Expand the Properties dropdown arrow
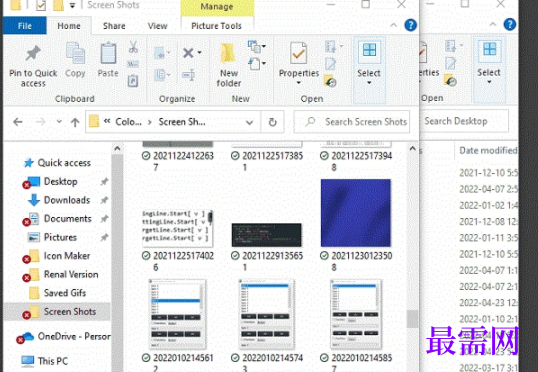The image size is (538, 372). [299, 83]
